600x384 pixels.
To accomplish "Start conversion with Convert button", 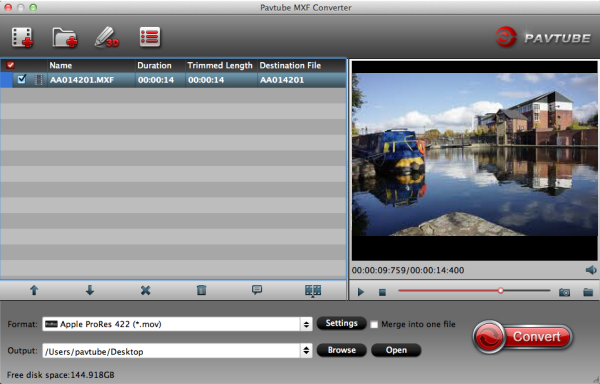I will click(522, 337).
